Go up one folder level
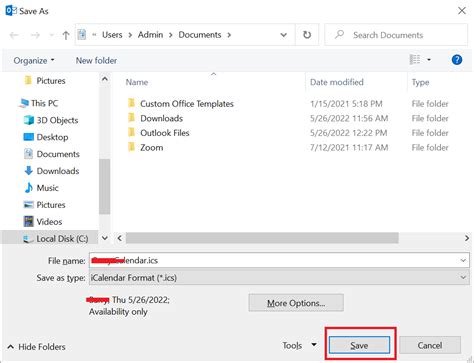Viewport: 474px width, 363px height. (66, 35)
